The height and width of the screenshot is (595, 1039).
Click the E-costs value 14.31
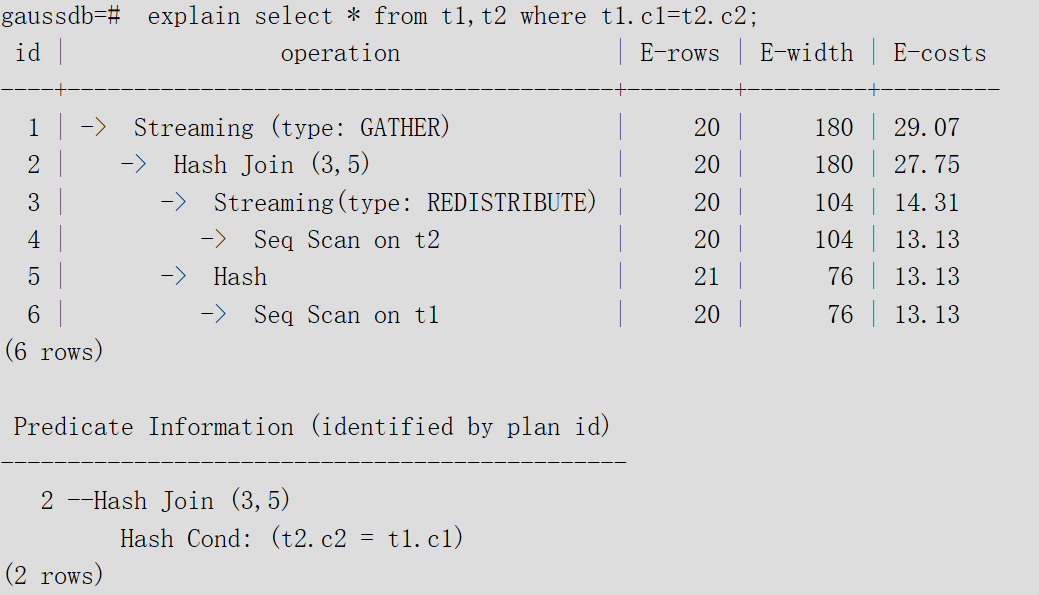pos(927,202)
